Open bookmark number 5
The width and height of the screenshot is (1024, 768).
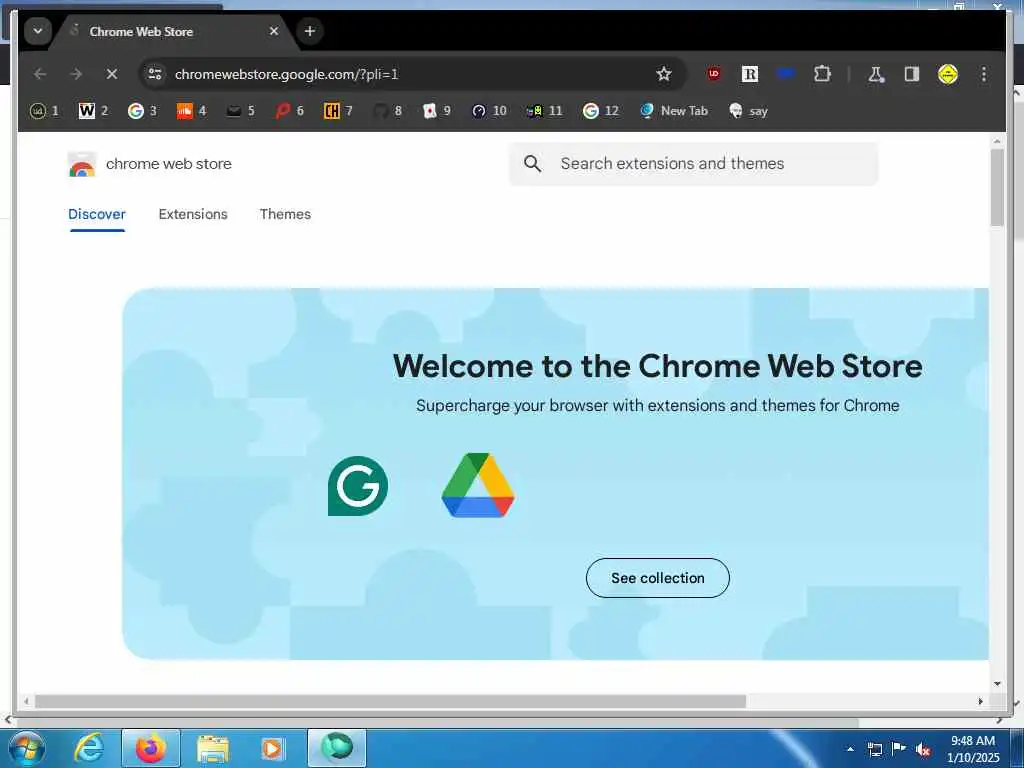240,111
